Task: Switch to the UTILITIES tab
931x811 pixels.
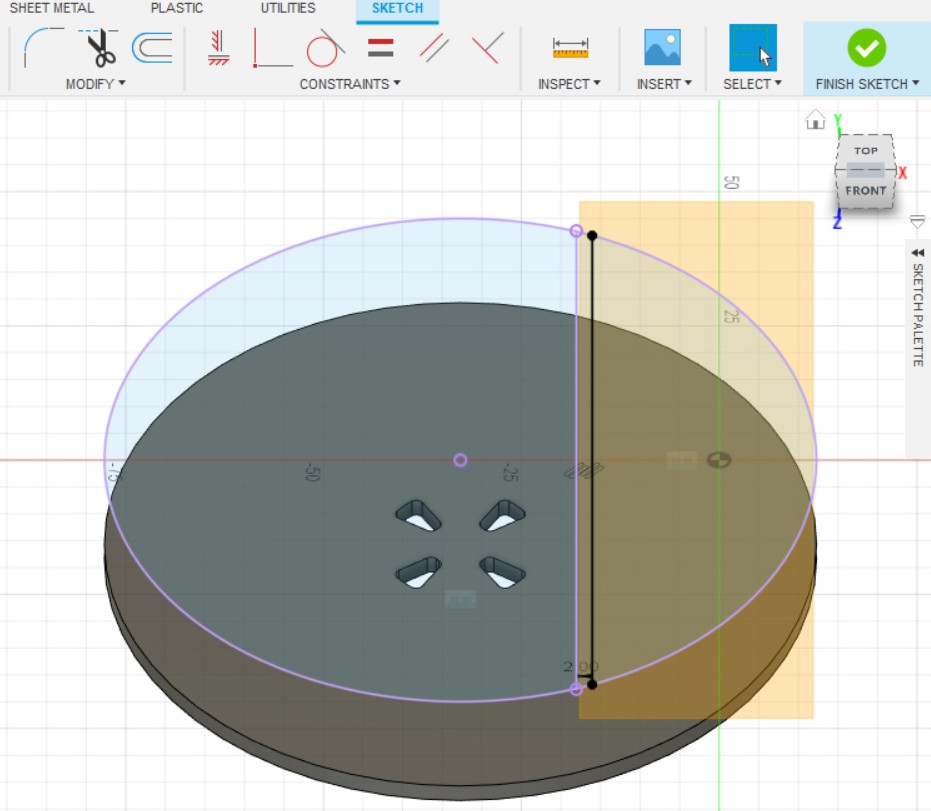Action: tap(288, 8)
